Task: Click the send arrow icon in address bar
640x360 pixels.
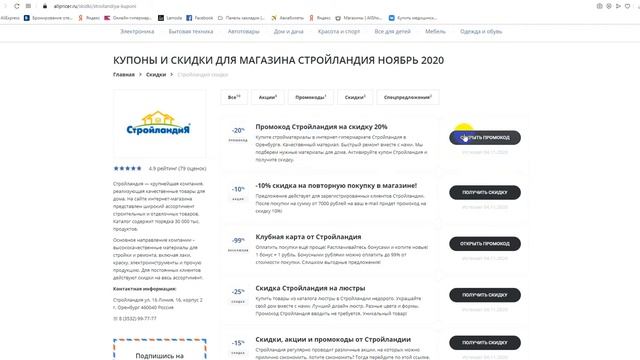Action: (618, 6)
